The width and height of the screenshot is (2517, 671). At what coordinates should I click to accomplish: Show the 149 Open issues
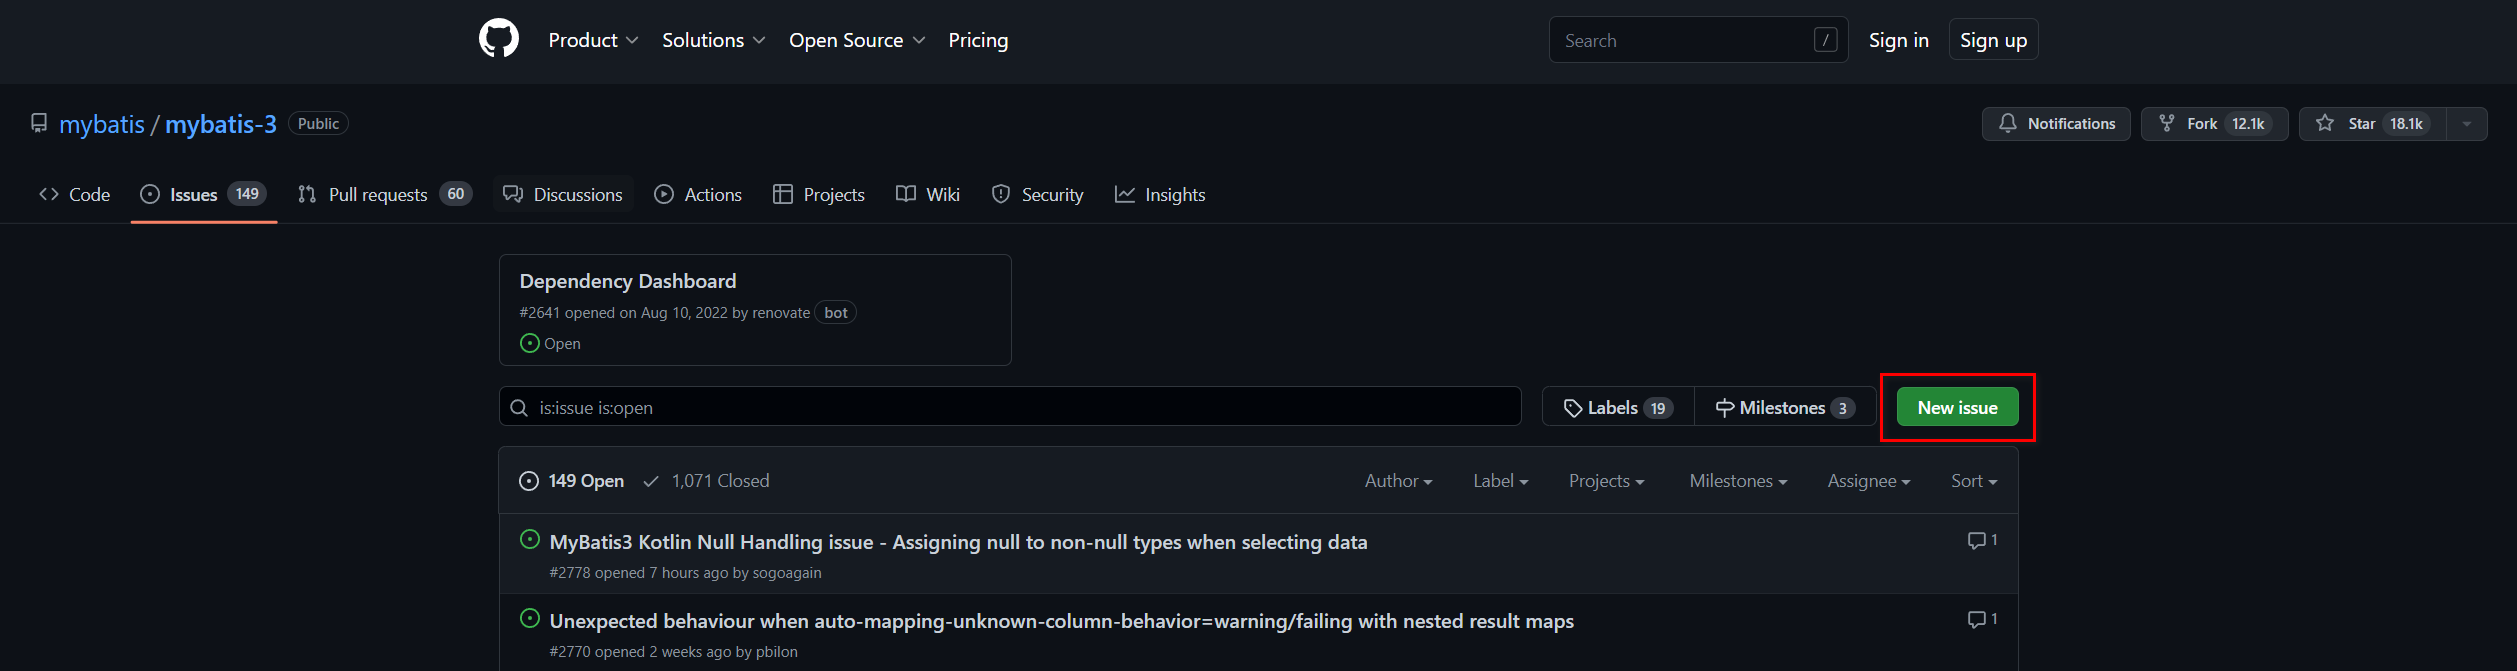(x=572, y=481)
